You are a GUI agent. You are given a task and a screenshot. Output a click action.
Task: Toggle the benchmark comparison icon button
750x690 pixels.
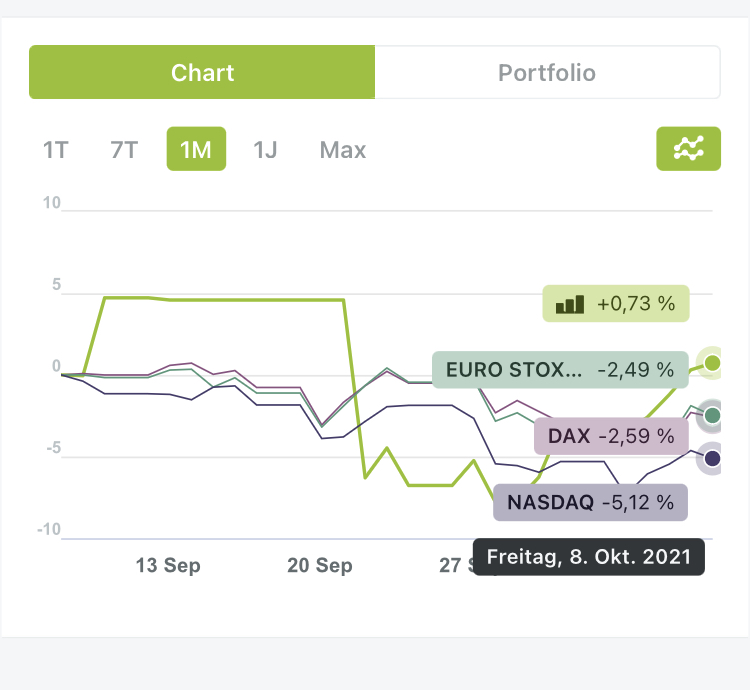[688, 150]
